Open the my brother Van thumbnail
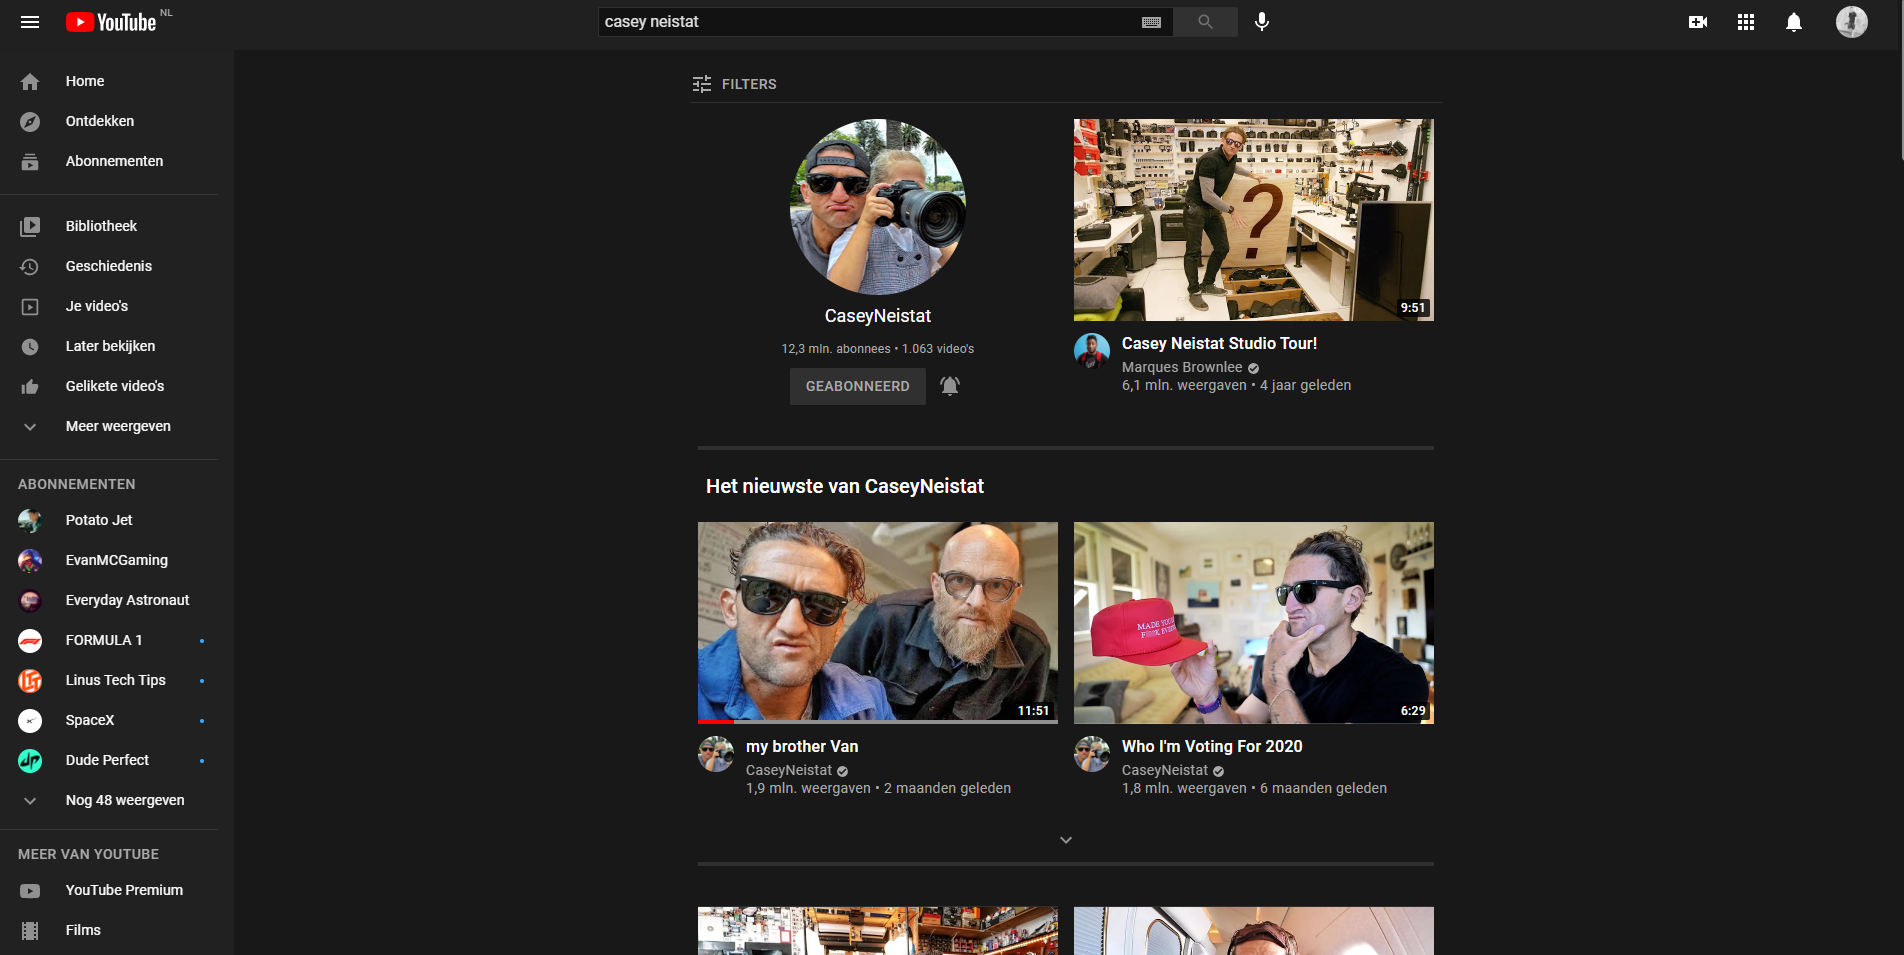The width and height of the screenshot is (1904, 955). (878, 622)
